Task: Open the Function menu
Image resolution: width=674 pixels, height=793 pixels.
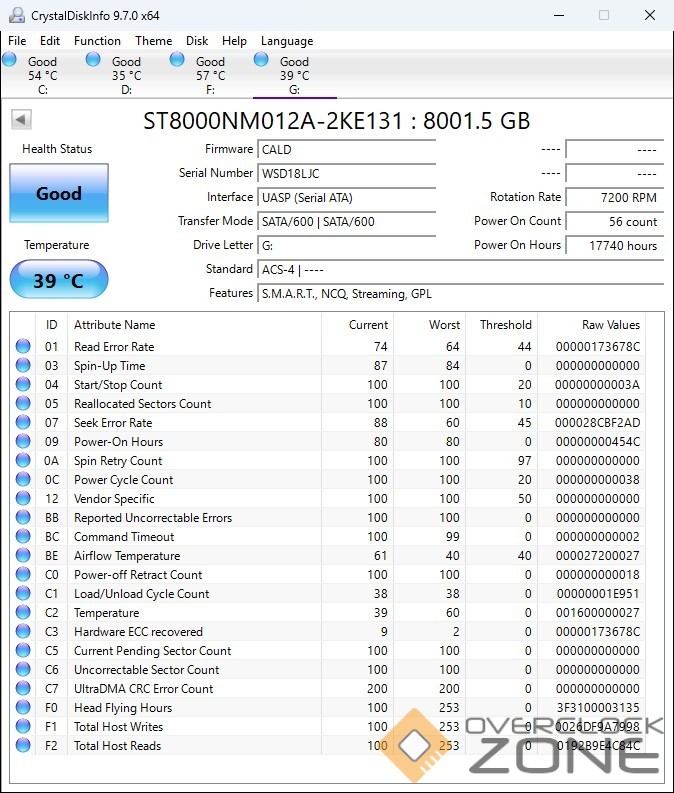Action: click(x=97, y=41)
